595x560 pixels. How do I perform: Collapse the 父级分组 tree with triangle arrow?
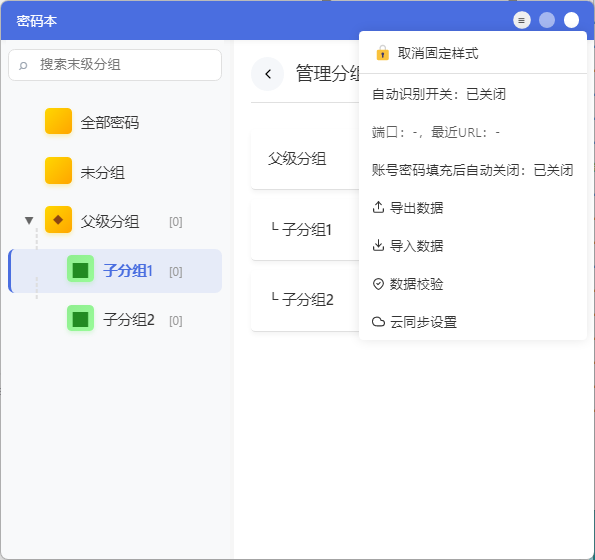coord(29,220)
